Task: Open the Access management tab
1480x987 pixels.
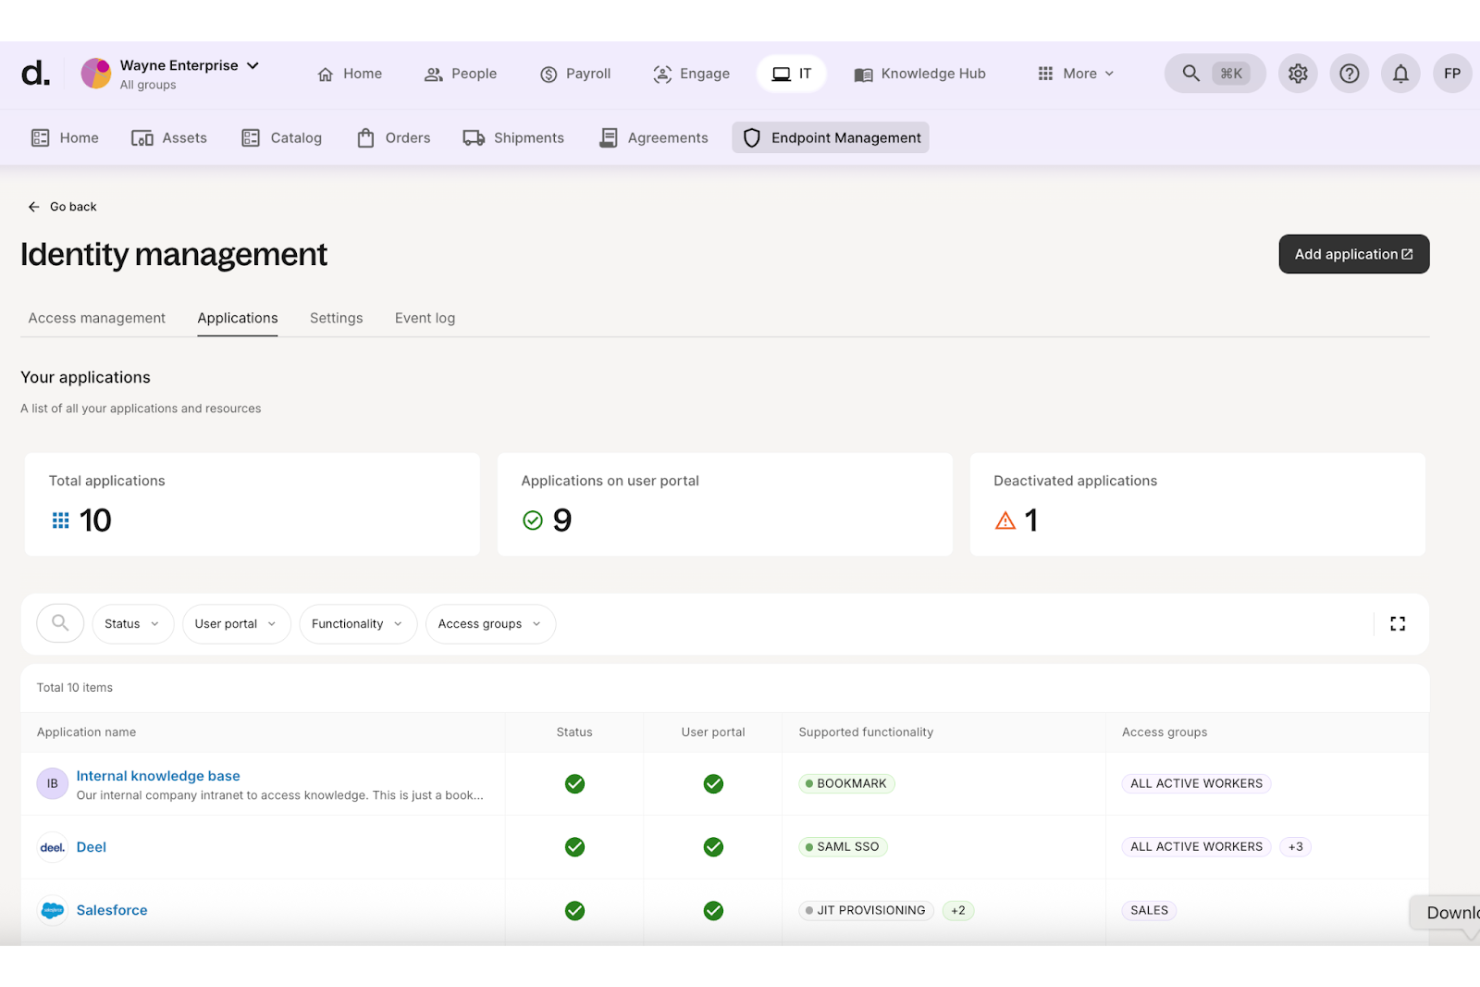Action: click(x=96, y=317)
